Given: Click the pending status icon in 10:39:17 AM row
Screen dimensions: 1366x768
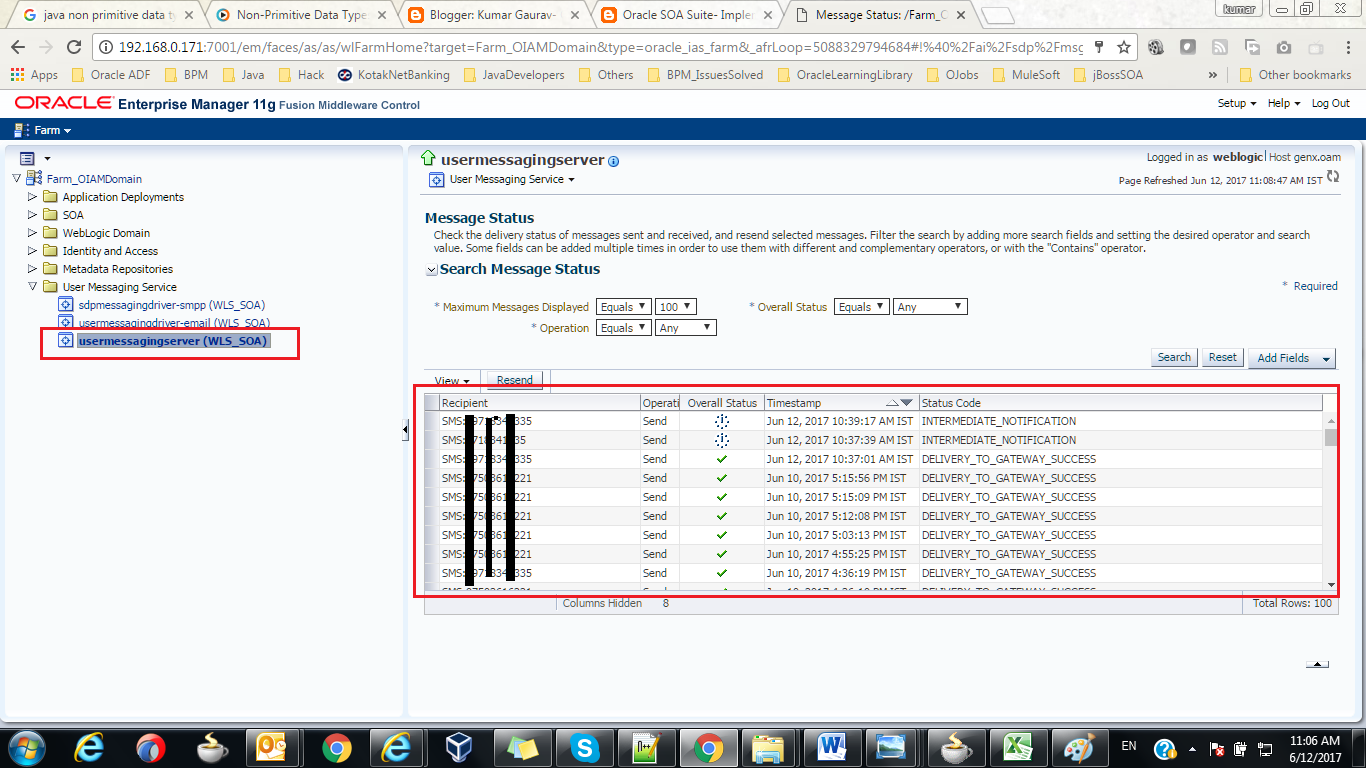Looking at the screenshot, I should (722, 421).
